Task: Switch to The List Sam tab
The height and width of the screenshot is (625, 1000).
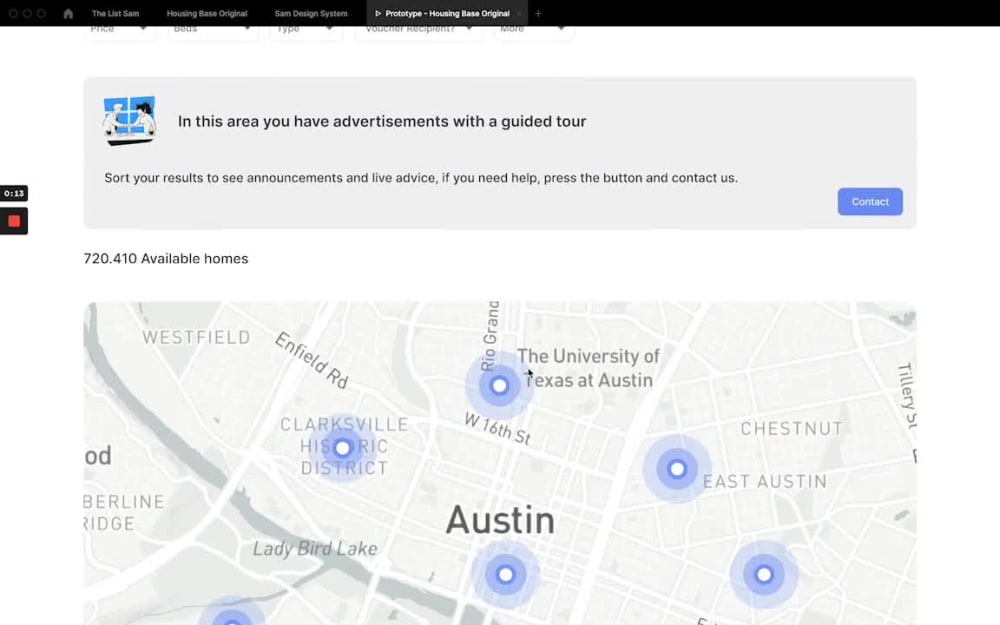Action: [115, 13]
